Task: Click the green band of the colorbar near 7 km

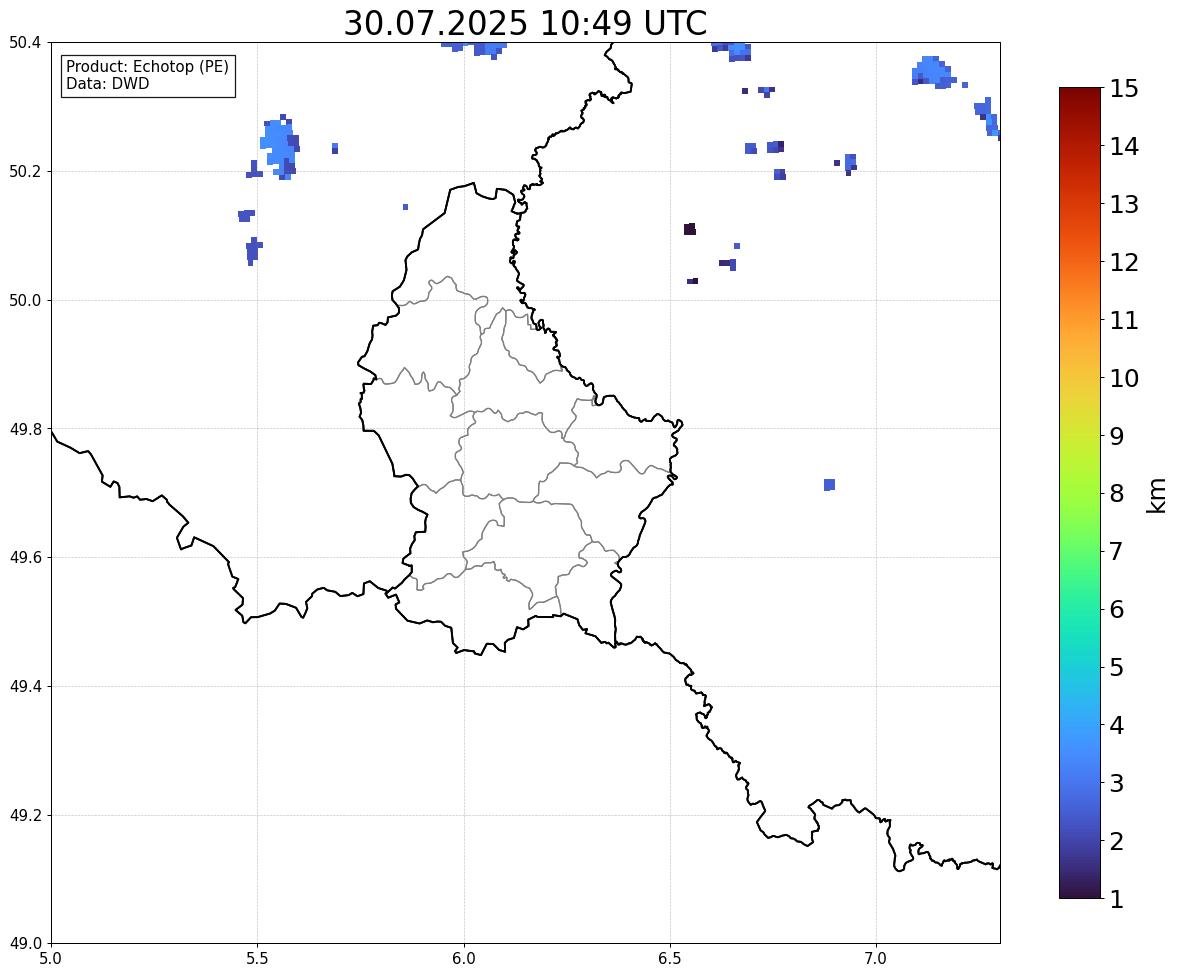Action: tap(1080, 551)
